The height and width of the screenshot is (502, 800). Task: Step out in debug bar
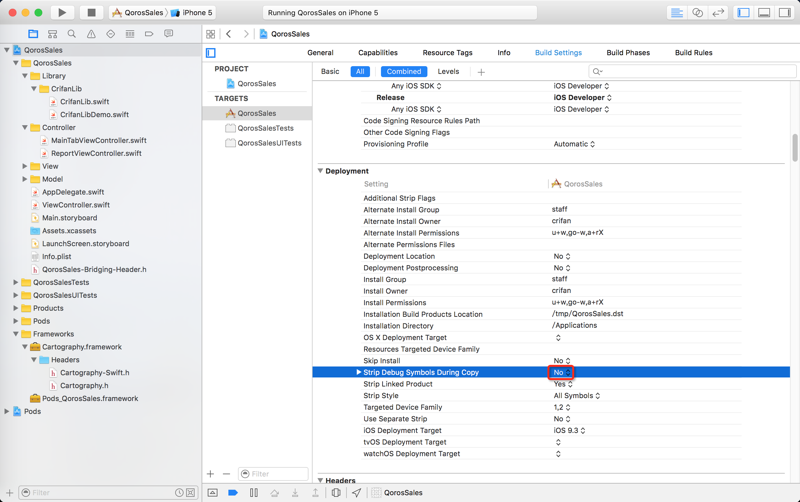coord(315,492)
